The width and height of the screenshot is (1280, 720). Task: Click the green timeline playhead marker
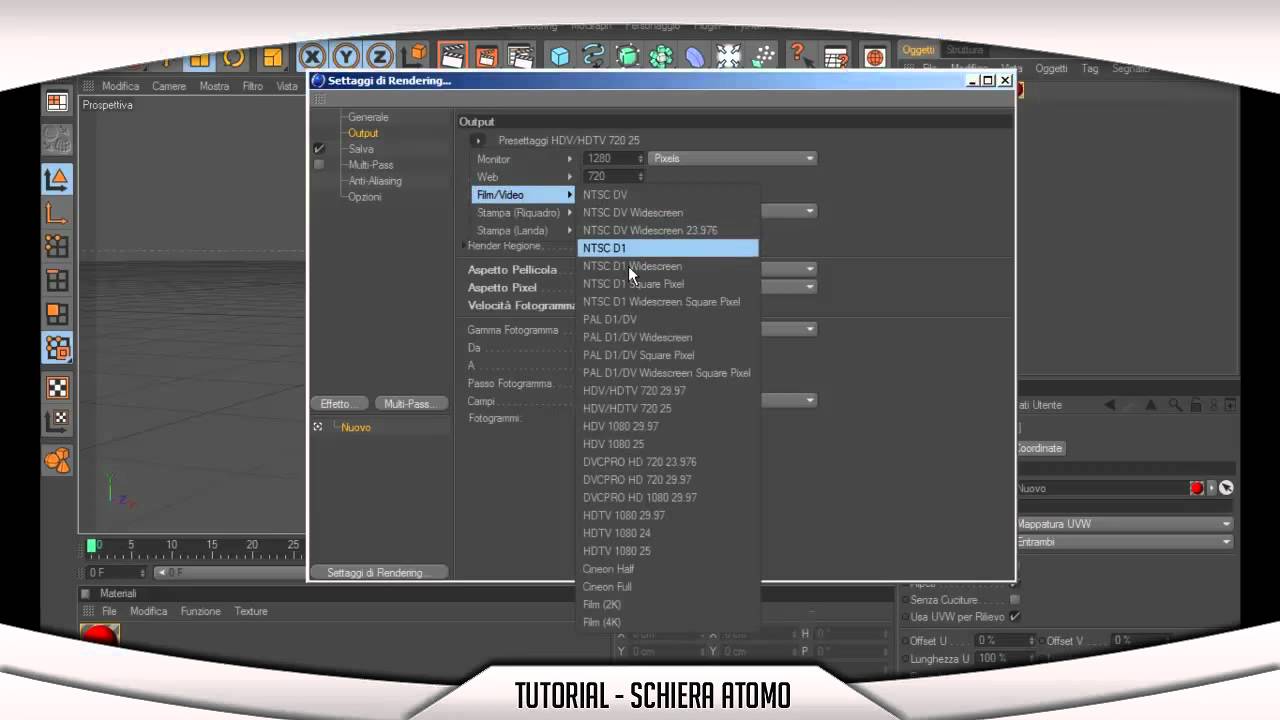tap(92, 545)
